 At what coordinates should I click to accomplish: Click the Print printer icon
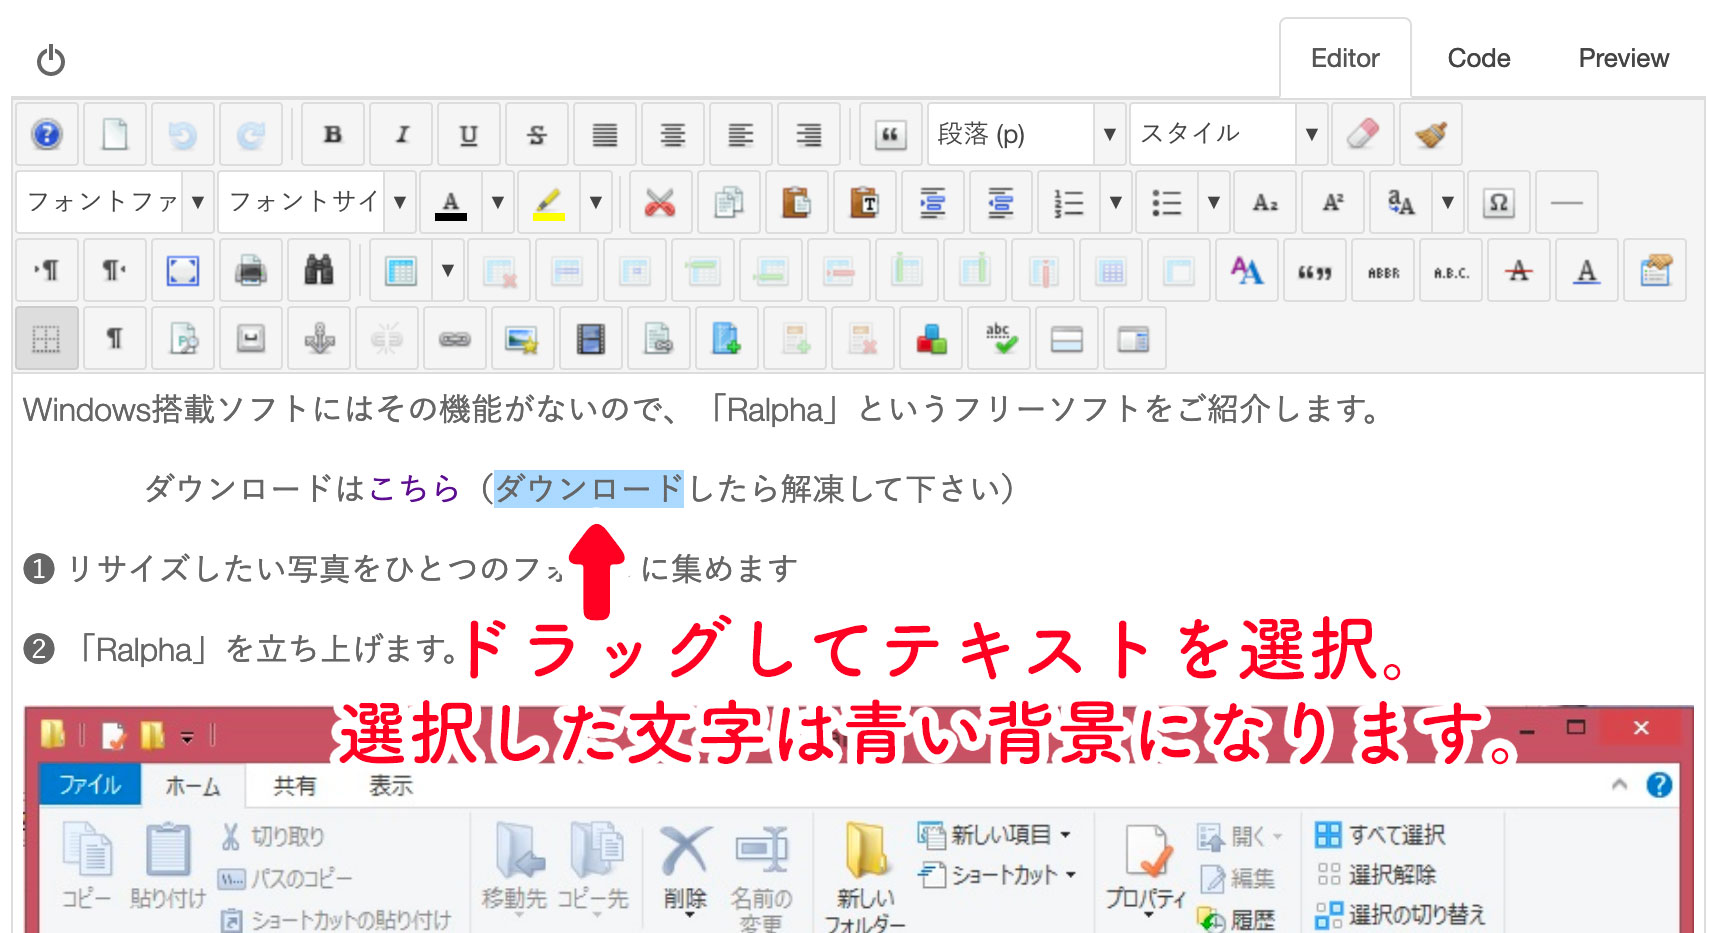click(250, 270)
